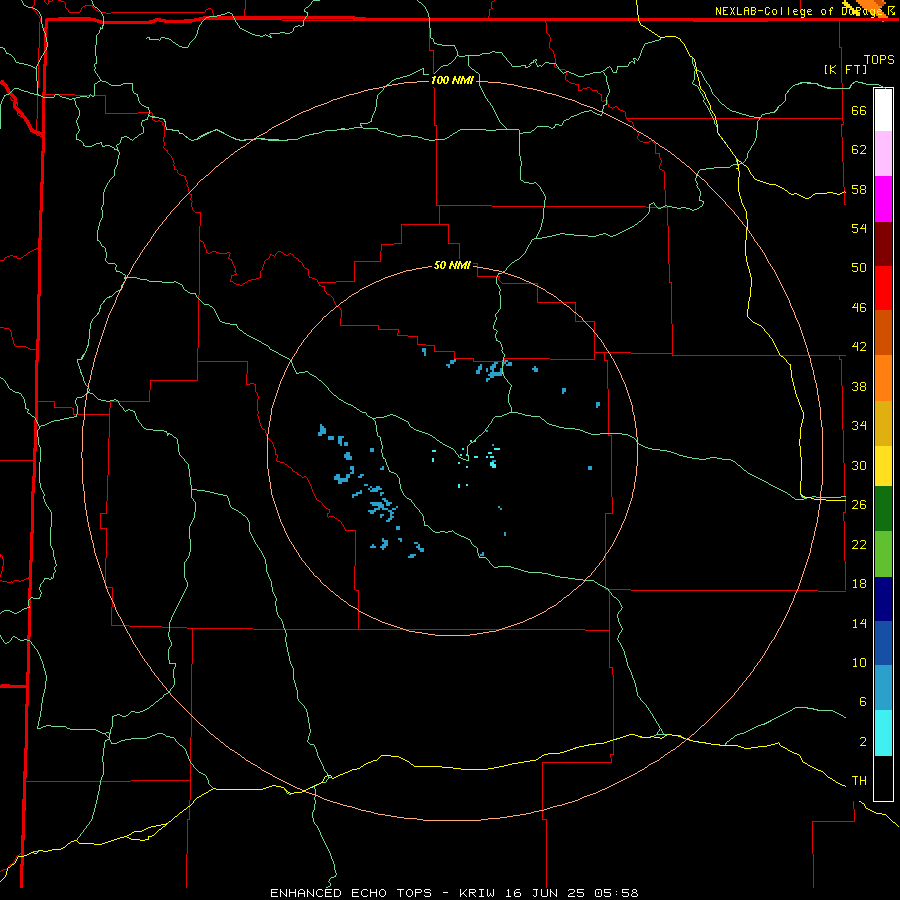Viewport: 900px width, 900px height.
Task: Click the '62' legend value
Action: [x=859, y=150]
